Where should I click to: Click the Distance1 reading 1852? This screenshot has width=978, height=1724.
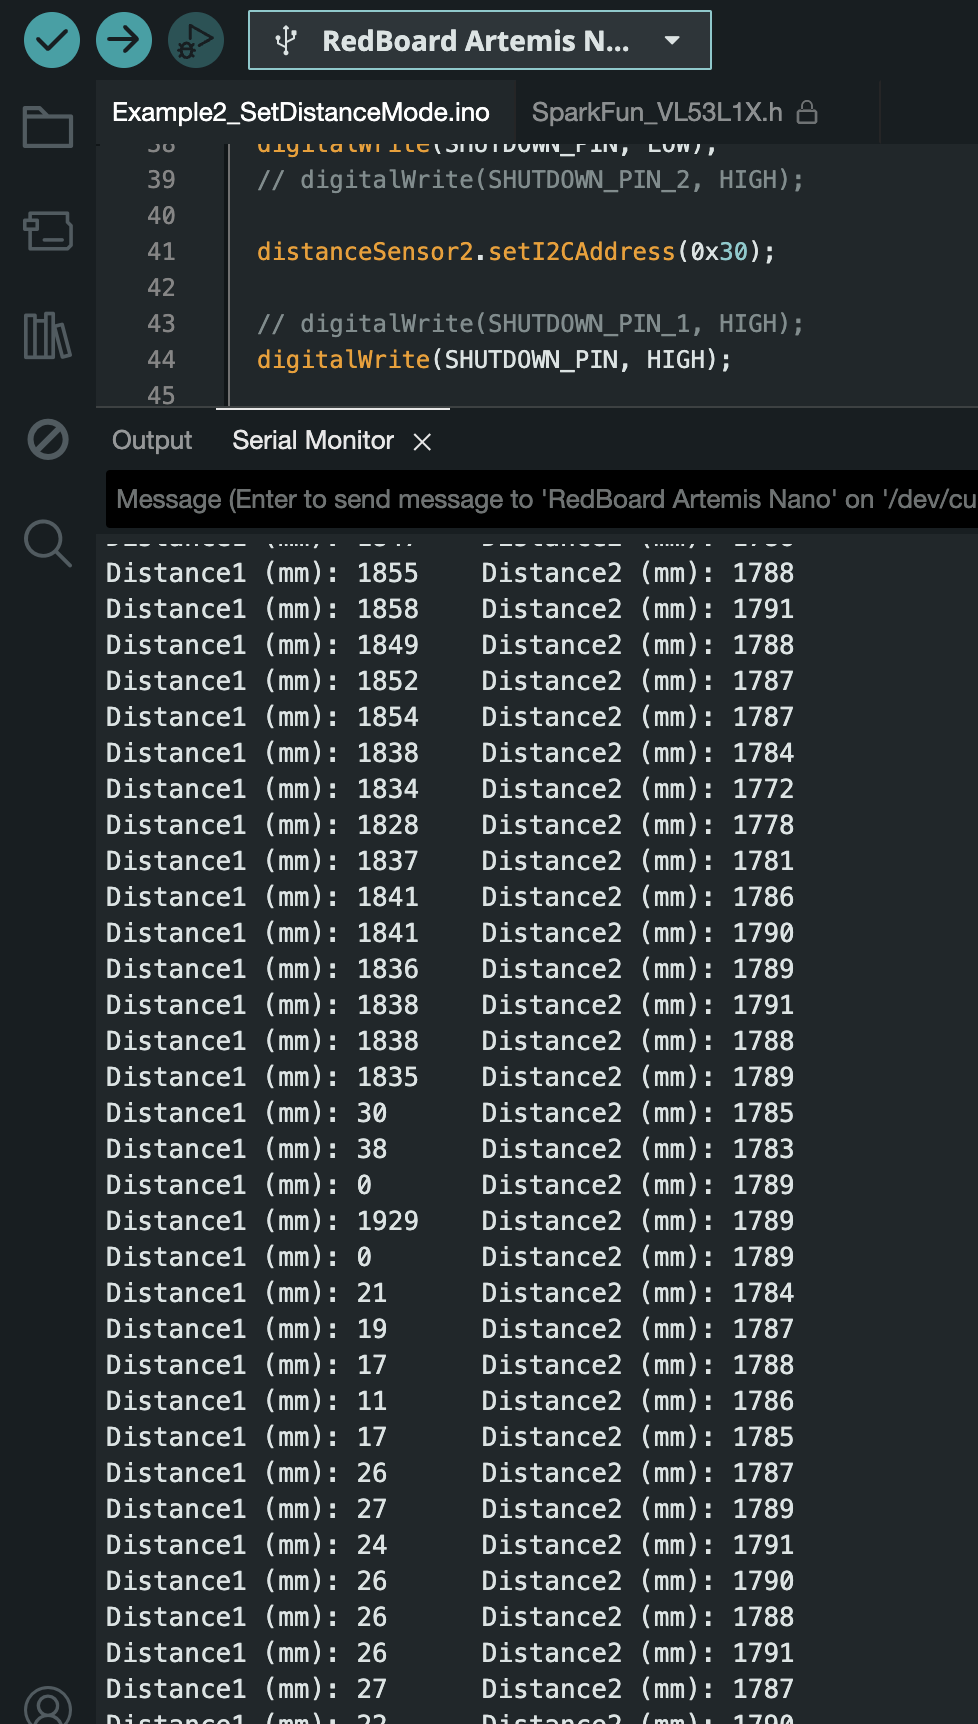click(388, 681)
